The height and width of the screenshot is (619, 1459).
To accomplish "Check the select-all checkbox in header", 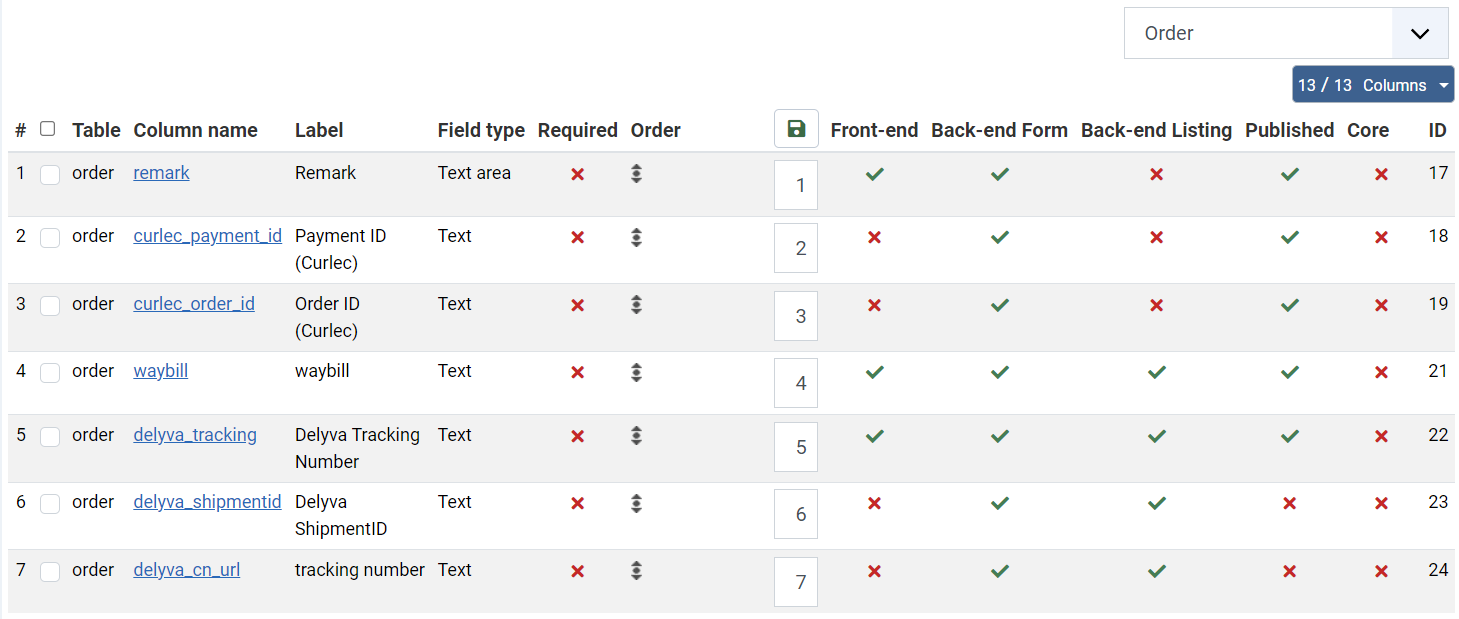I will tap(48, 129).
